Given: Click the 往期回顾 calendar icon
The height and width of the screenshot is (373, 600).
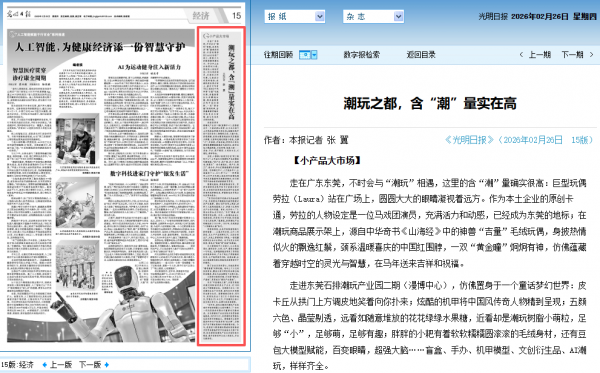Looking at the screenshot, I should (305, 55).
